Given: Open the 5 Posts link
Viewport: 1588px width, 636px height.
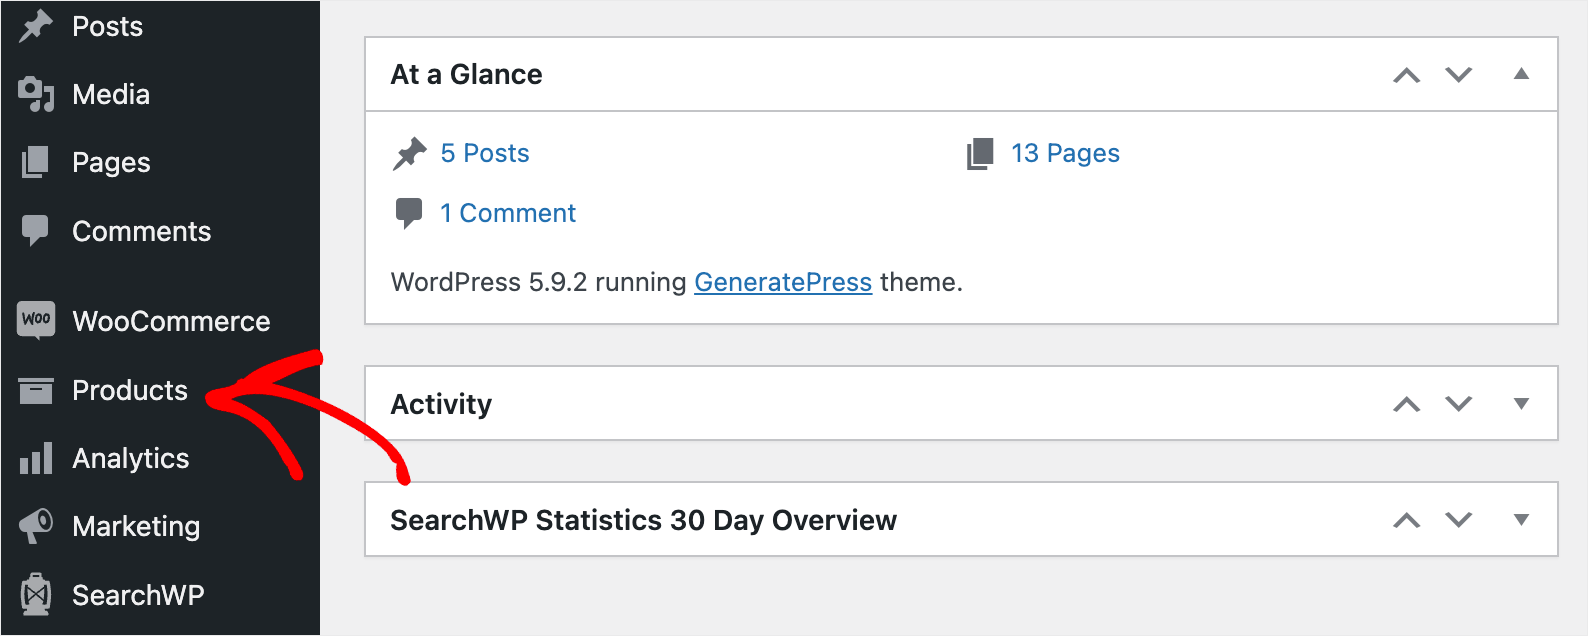Looking at the screenshot, I should [x=485, y=153].
